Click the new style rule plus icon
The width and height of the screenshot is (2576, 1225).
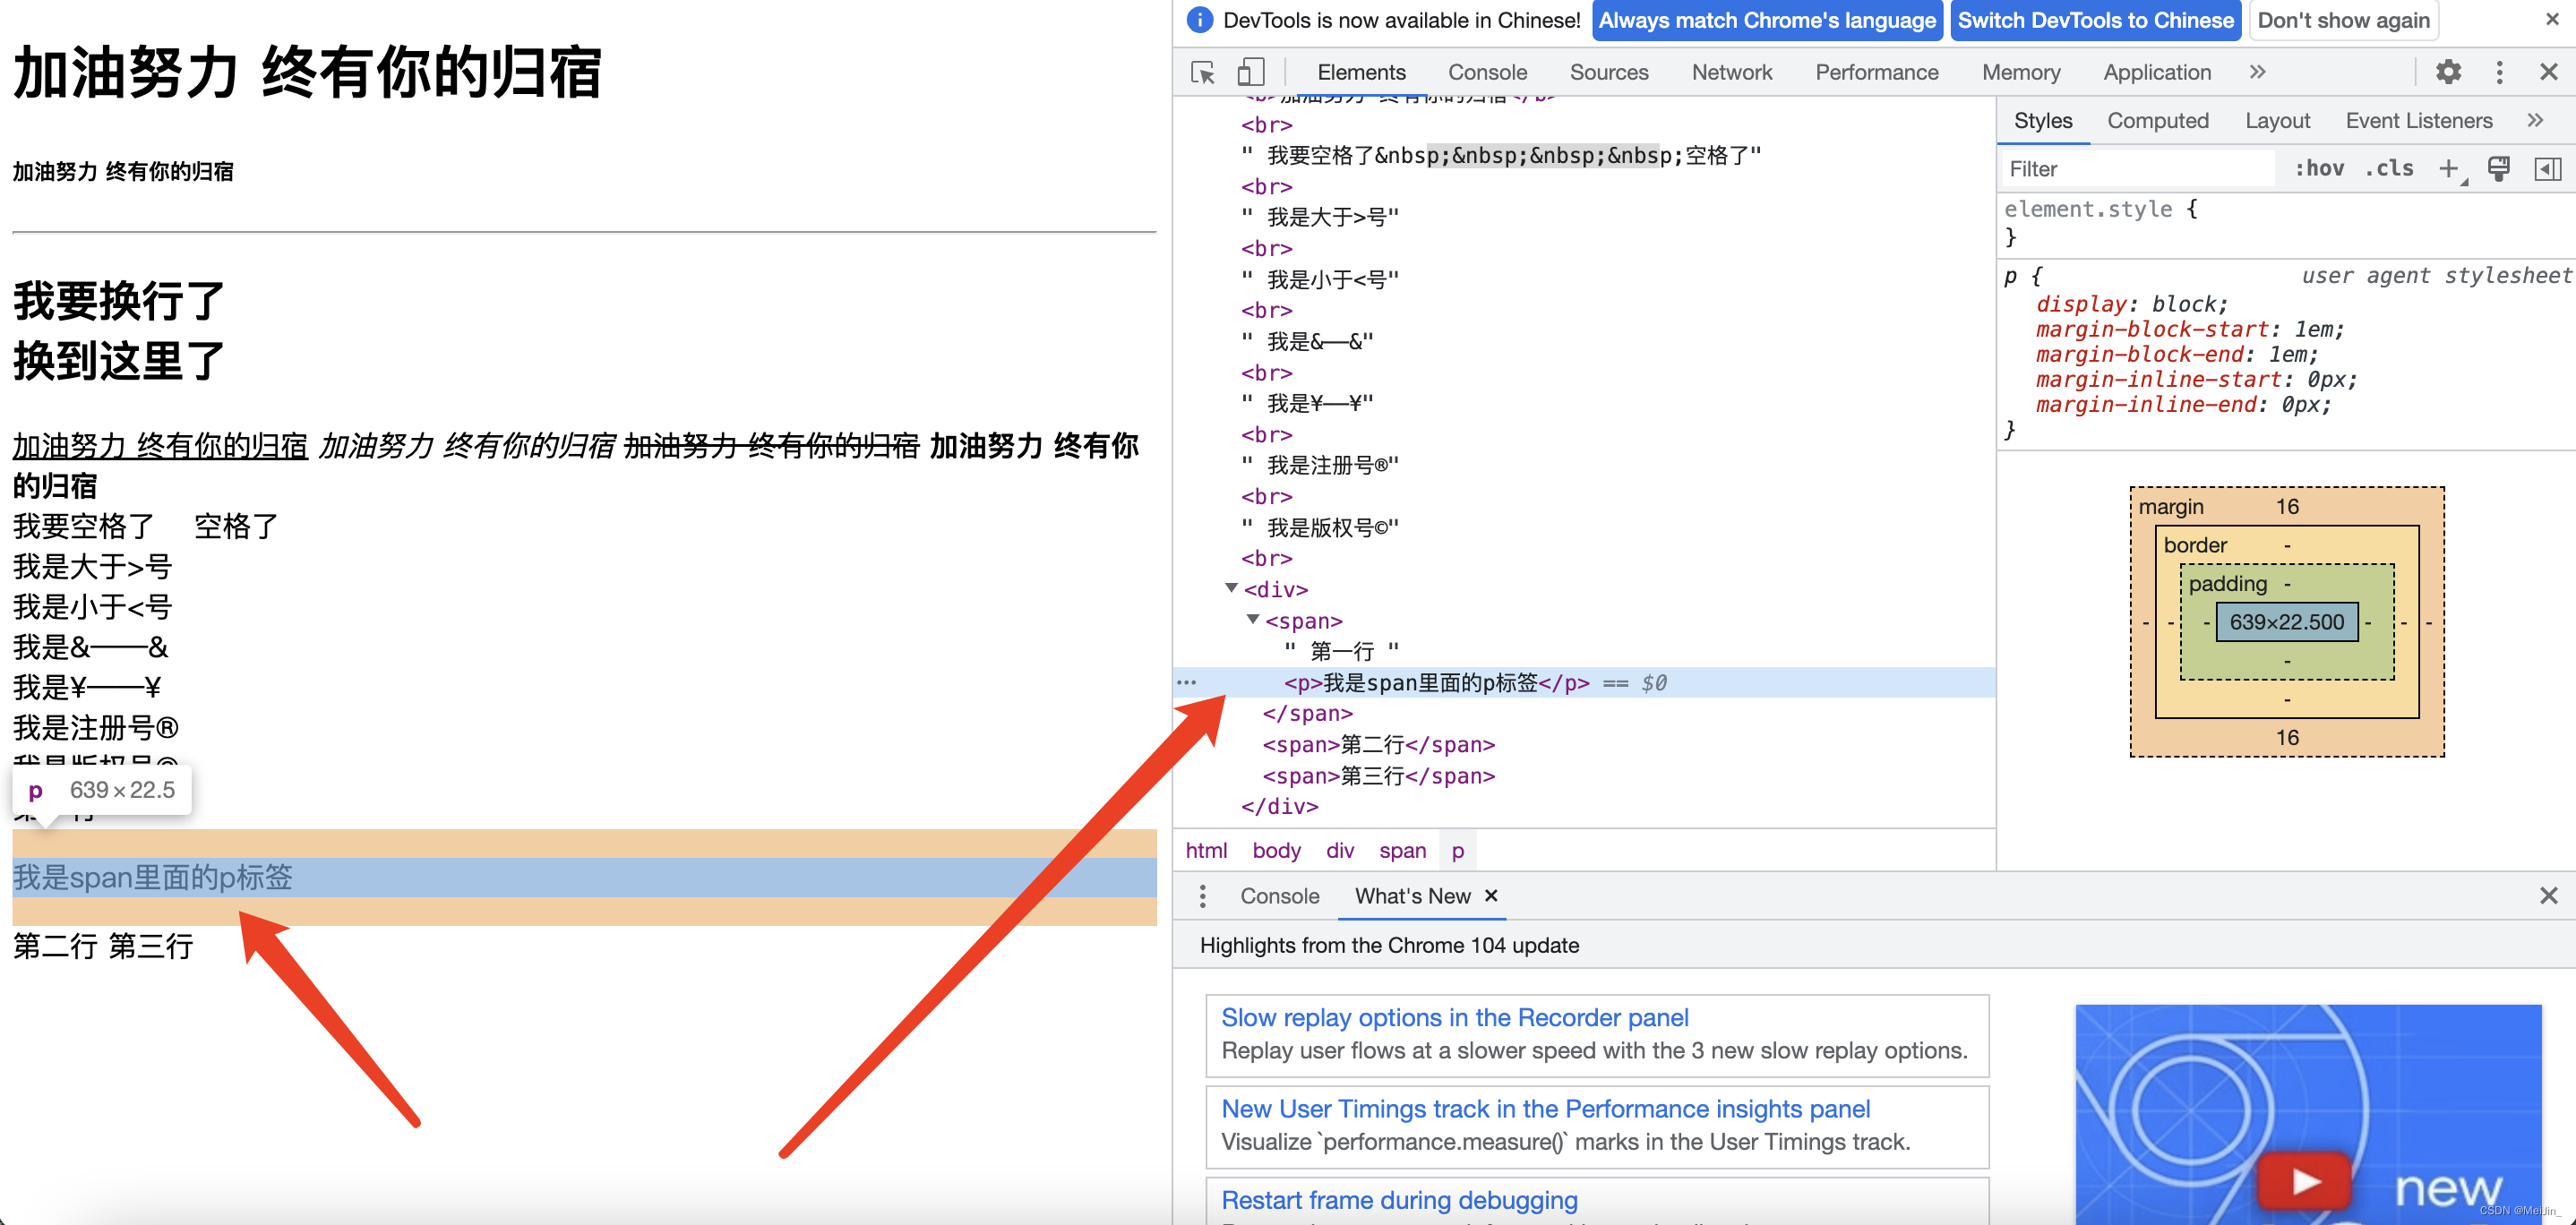click(2448, 169)
